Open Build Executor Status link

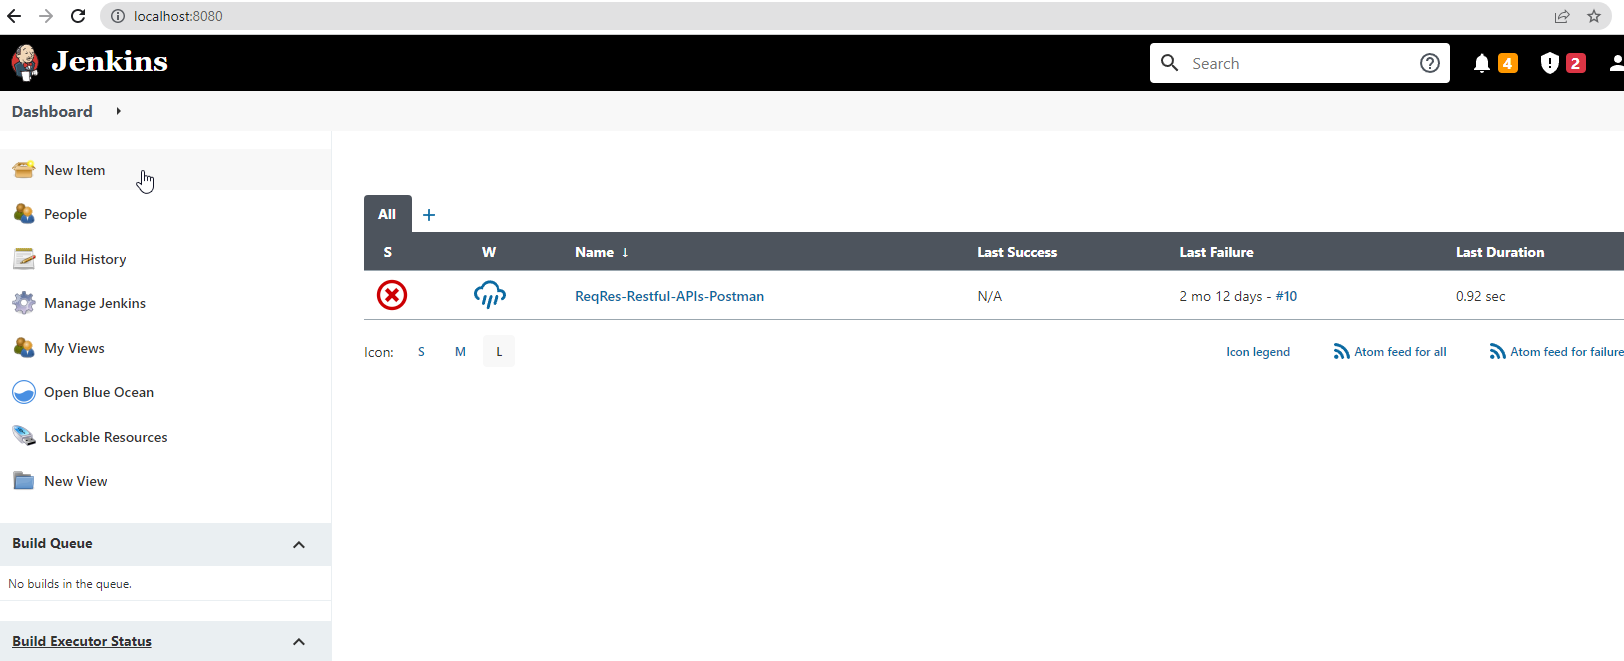pyautogui.click(x=82, y=641)
